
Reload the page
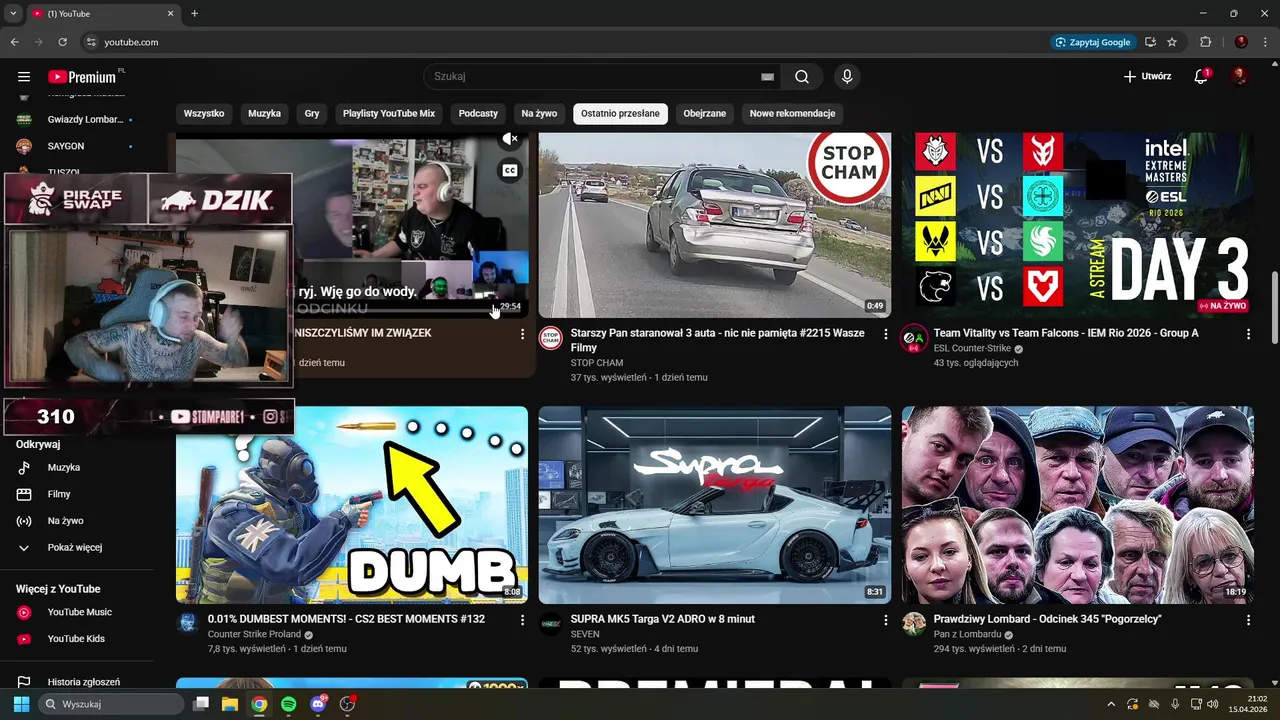click(x=63, y=42)
